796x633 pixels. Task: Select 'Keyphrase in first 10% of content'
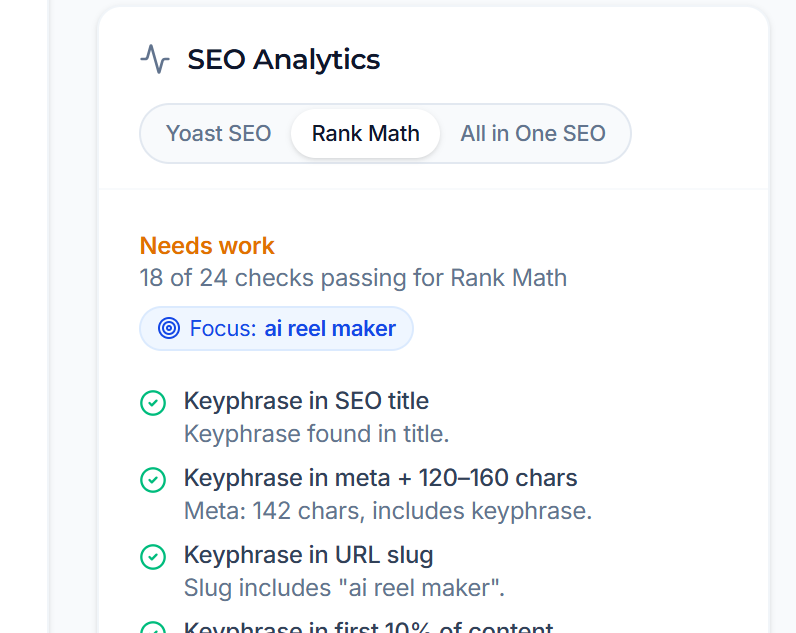(368, 627)
